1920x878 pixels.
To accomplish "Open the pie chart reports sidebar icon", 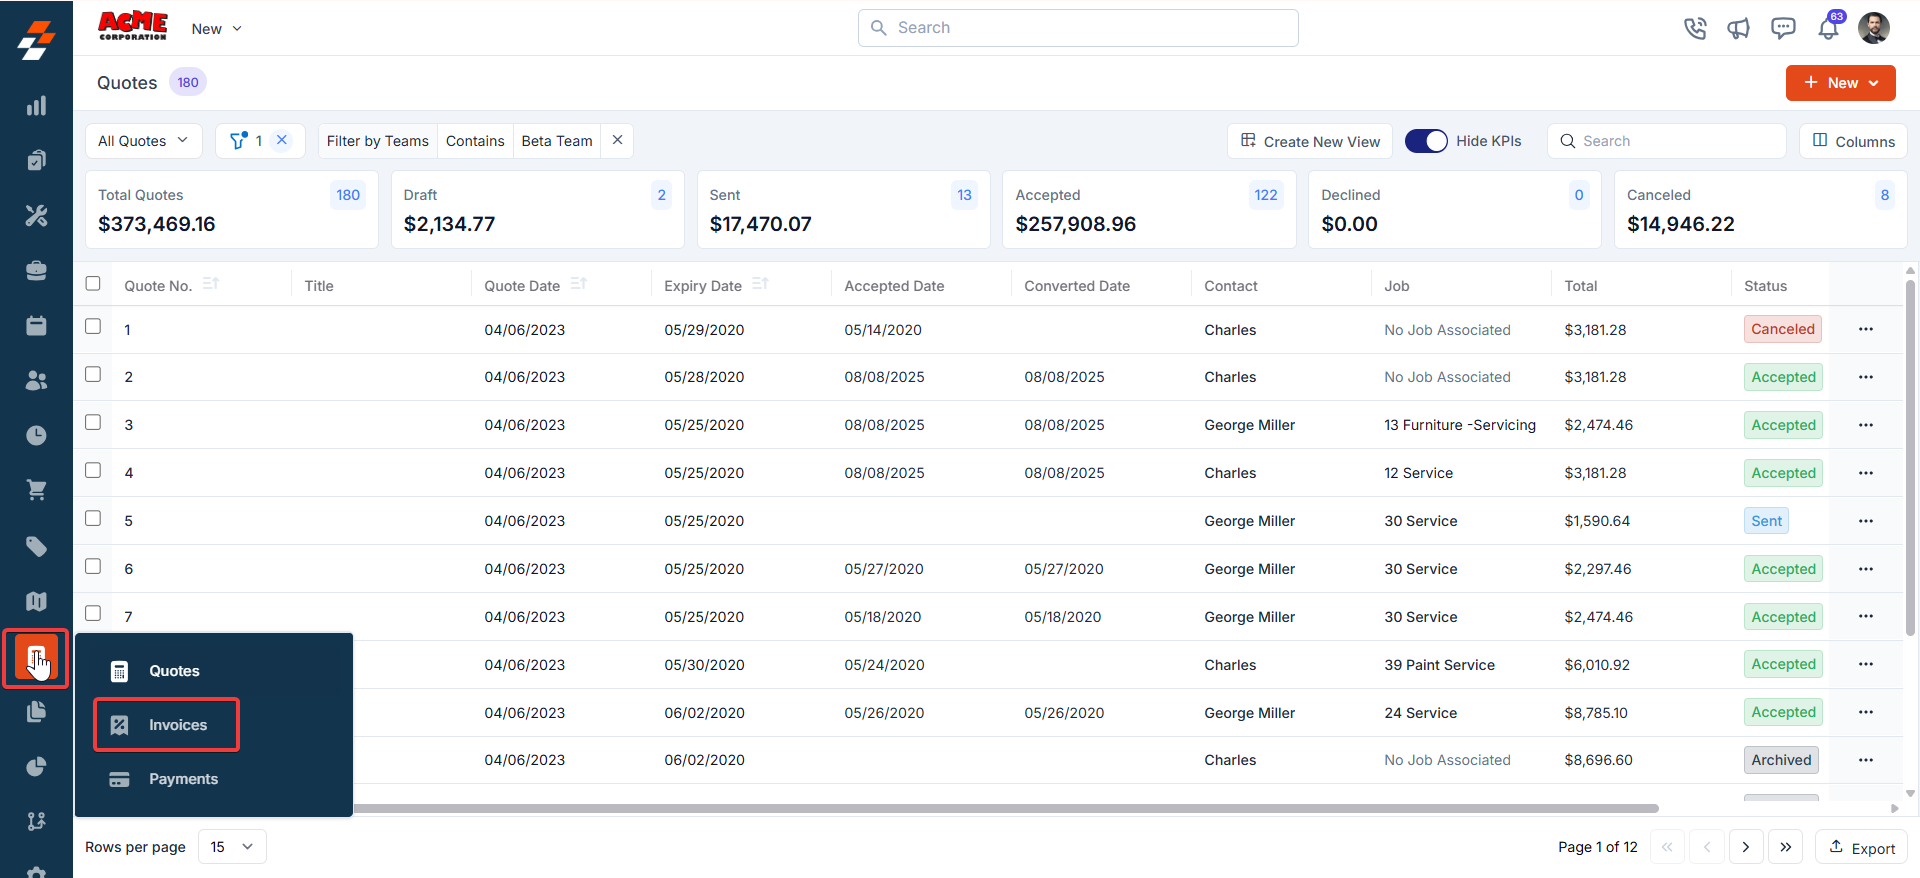I will tap(36, 766).
